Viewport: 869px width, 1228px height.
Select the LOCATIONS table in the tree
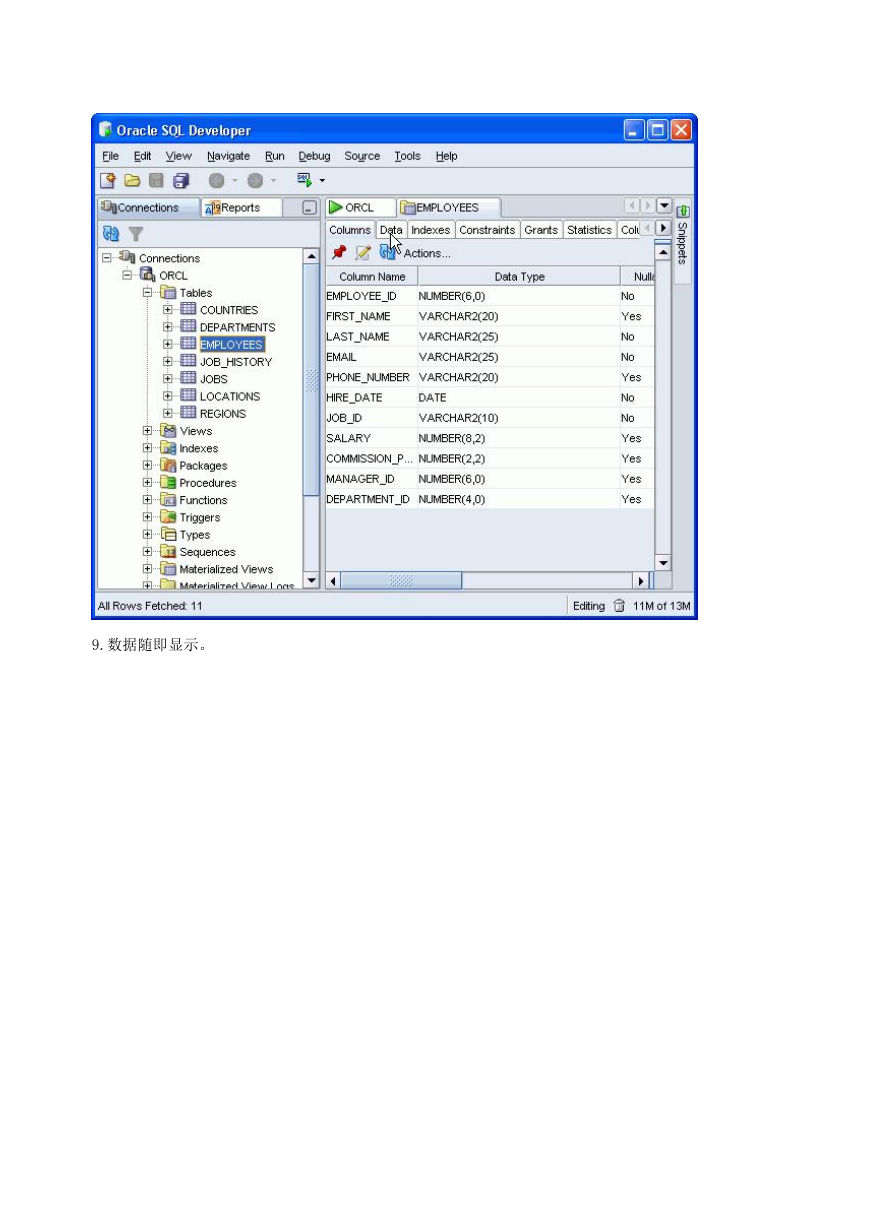tap(229, 396)
